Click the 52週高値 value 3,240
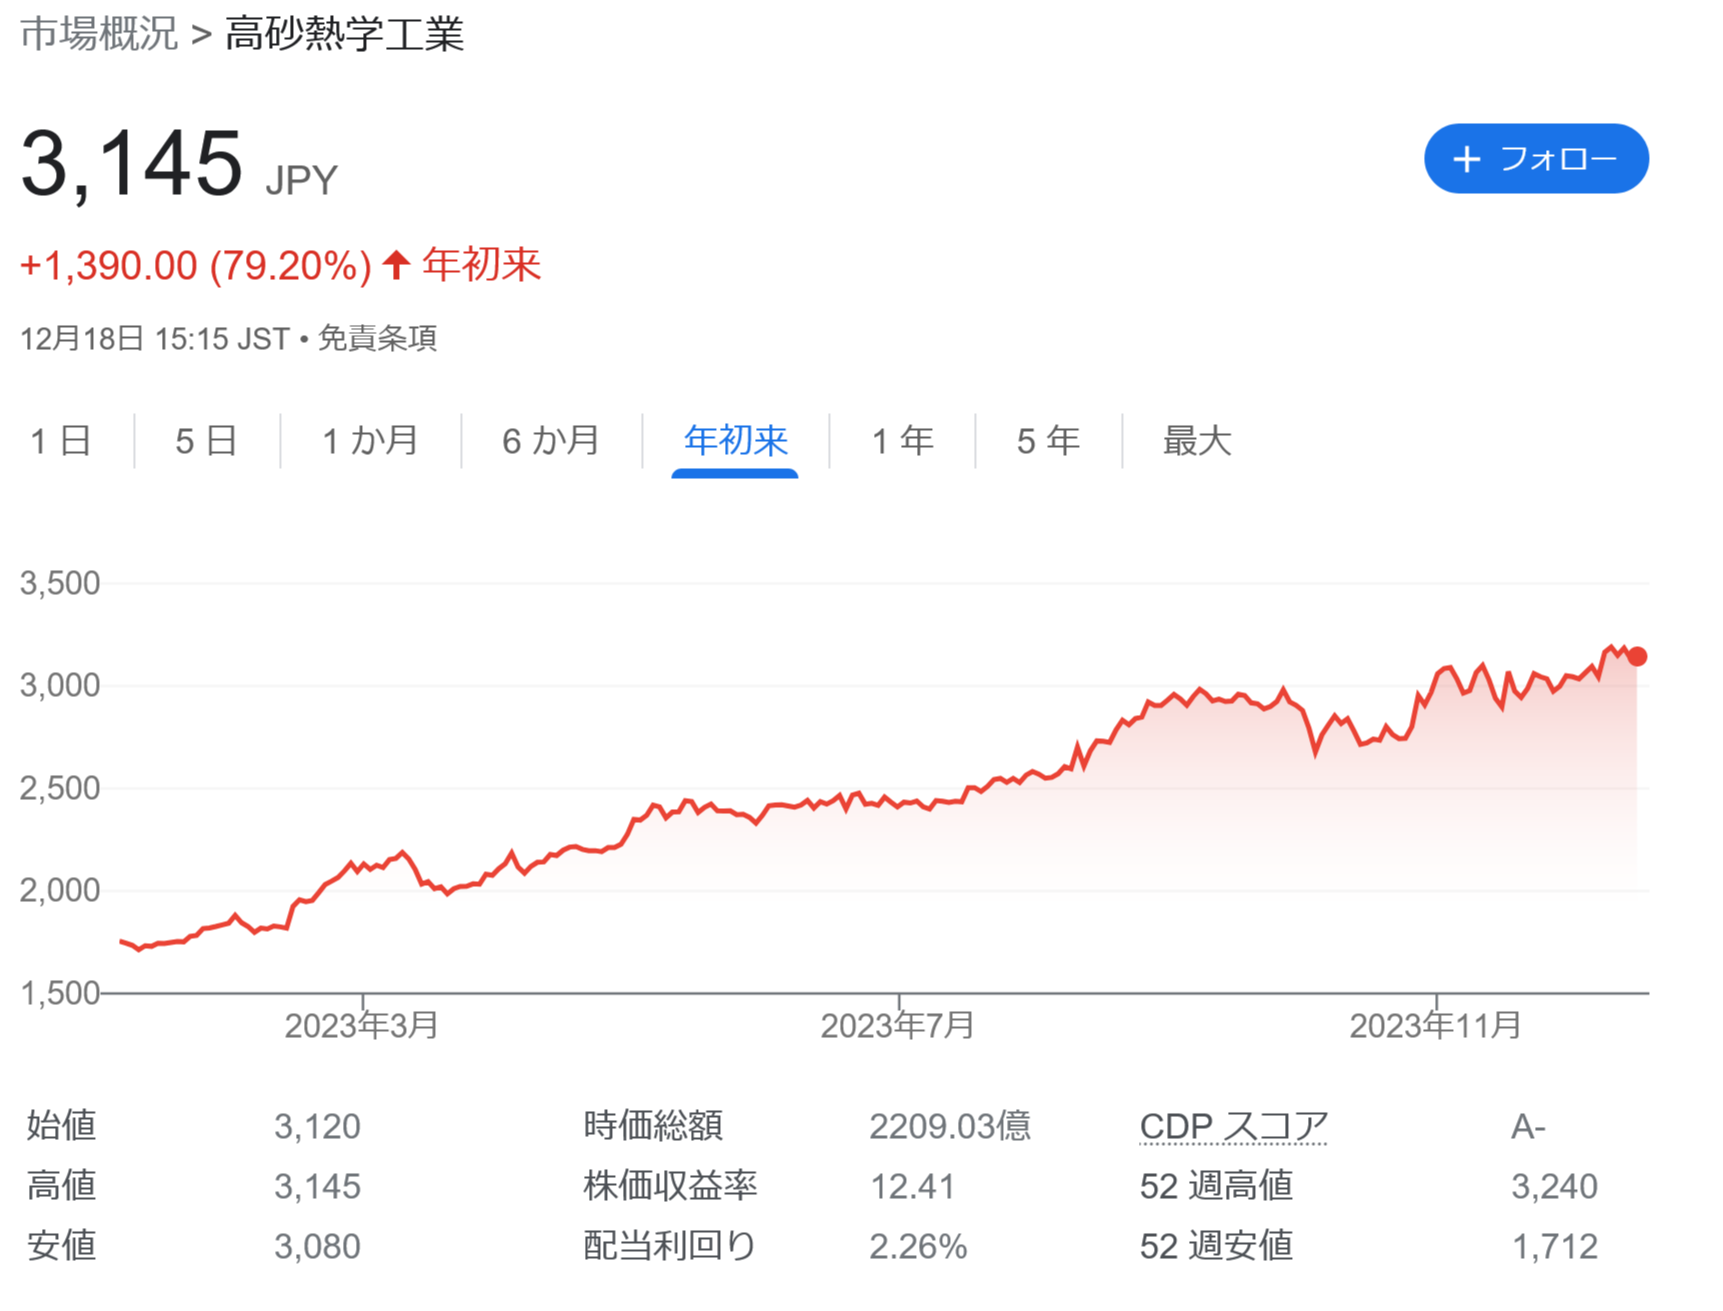 click(x=1554, y=1187)
